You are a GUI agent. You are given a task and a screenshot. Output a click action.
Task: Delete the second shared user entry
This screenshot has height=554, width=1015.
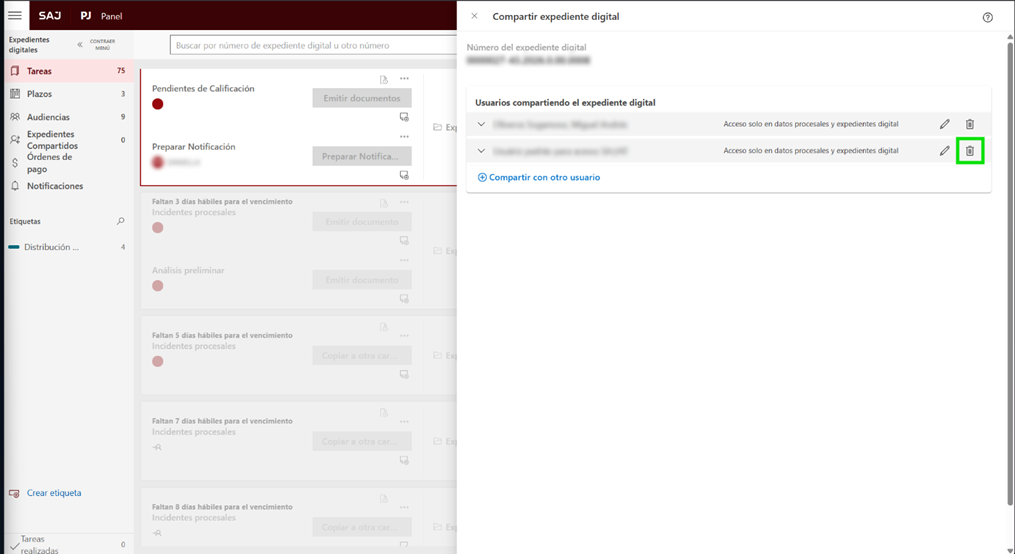[x=969, y=151]
